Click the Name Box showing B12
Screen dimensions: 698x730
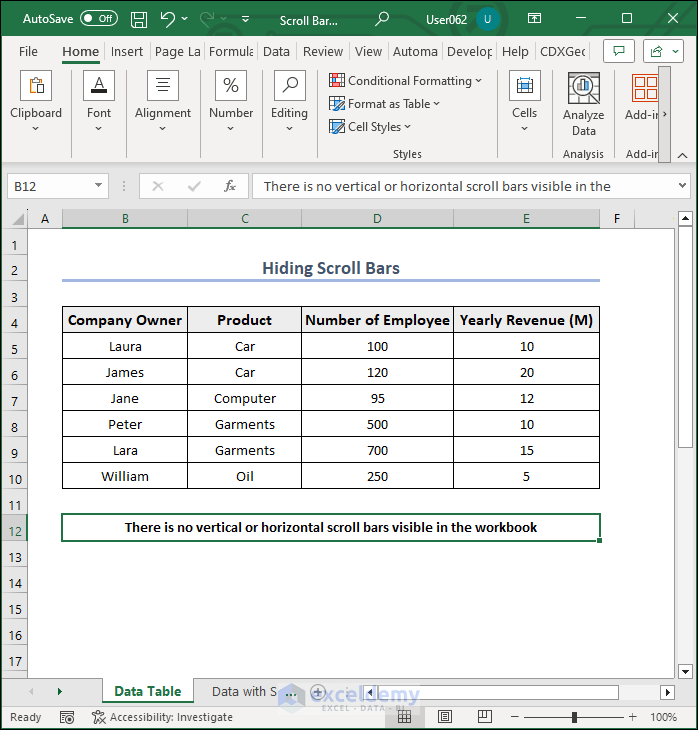[50, 186]
